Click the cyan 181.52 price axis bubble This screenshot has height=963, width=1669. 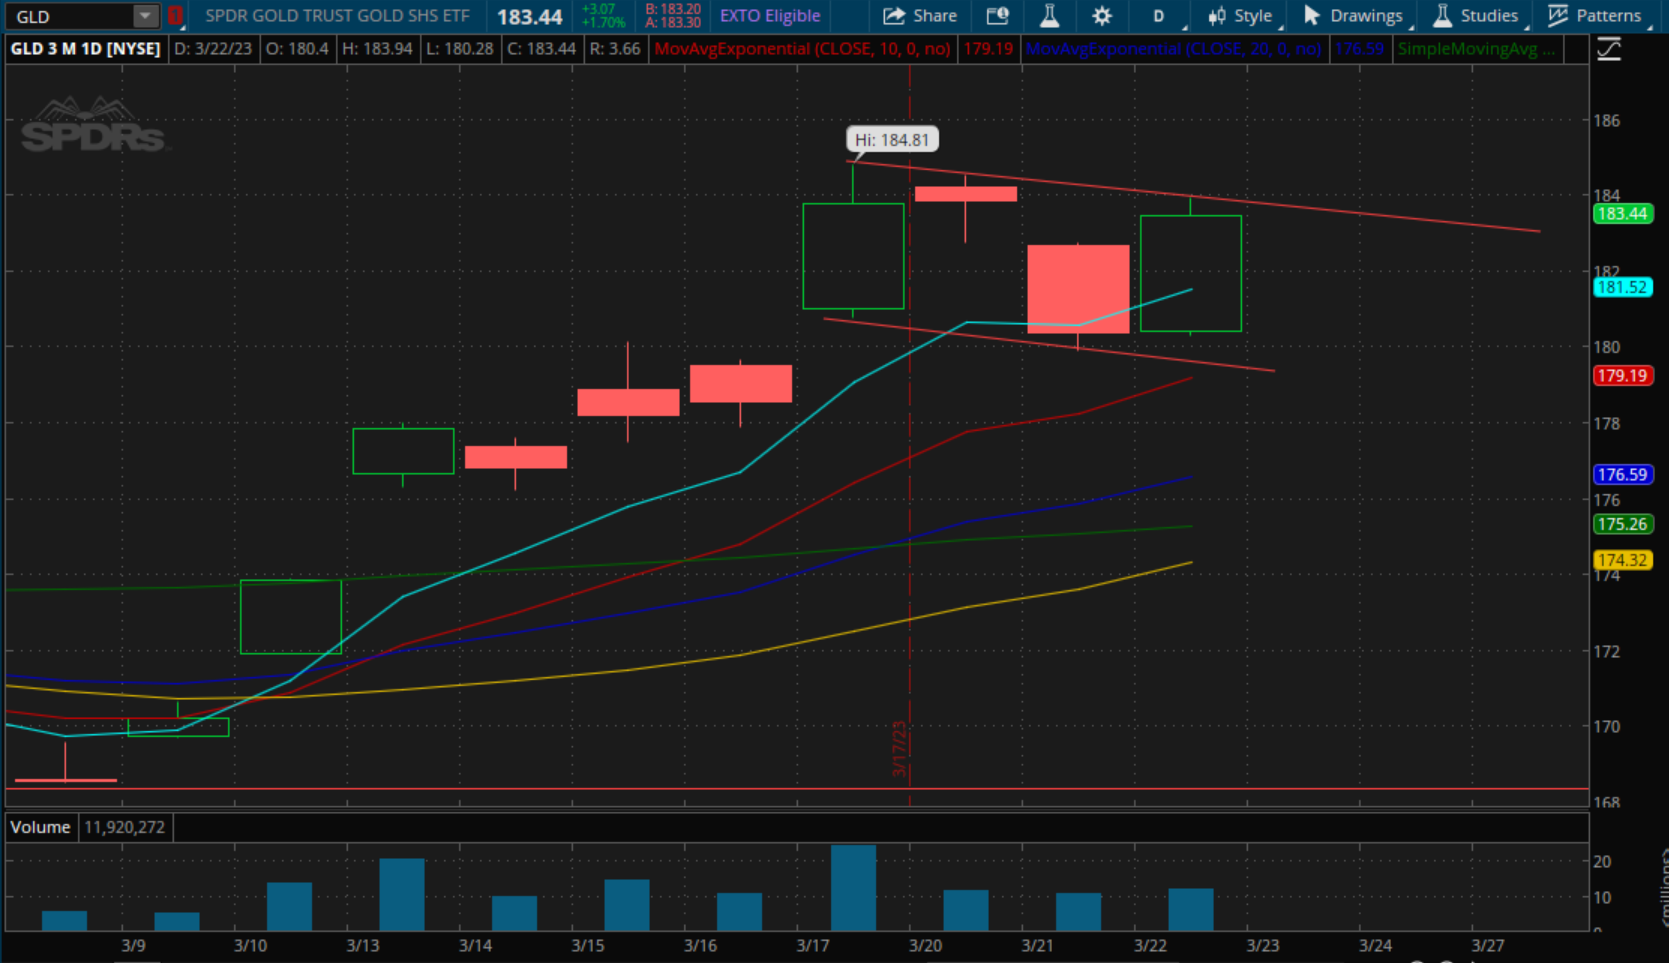coord(1621,287)
